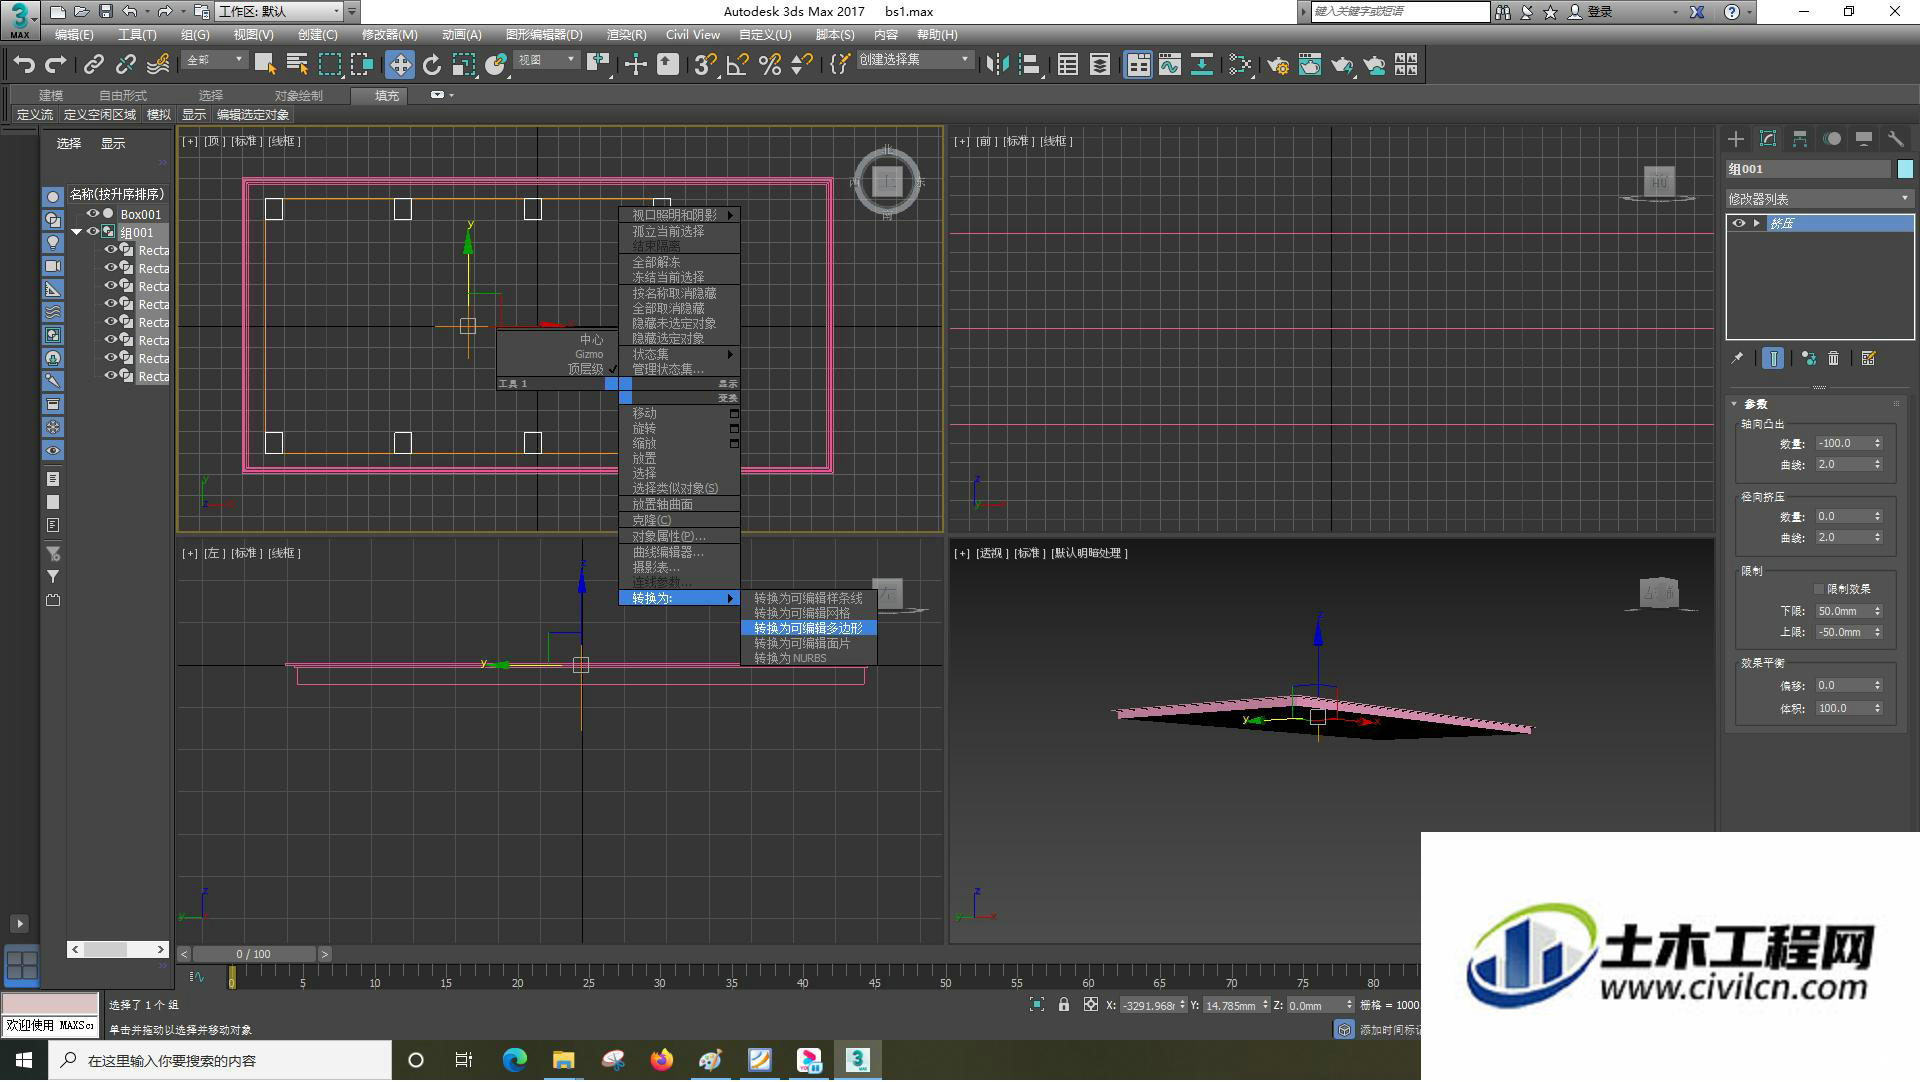1920x1082 pixels.
Task: Click the 体积 spinner arrows
Action: click(1877, 708)
